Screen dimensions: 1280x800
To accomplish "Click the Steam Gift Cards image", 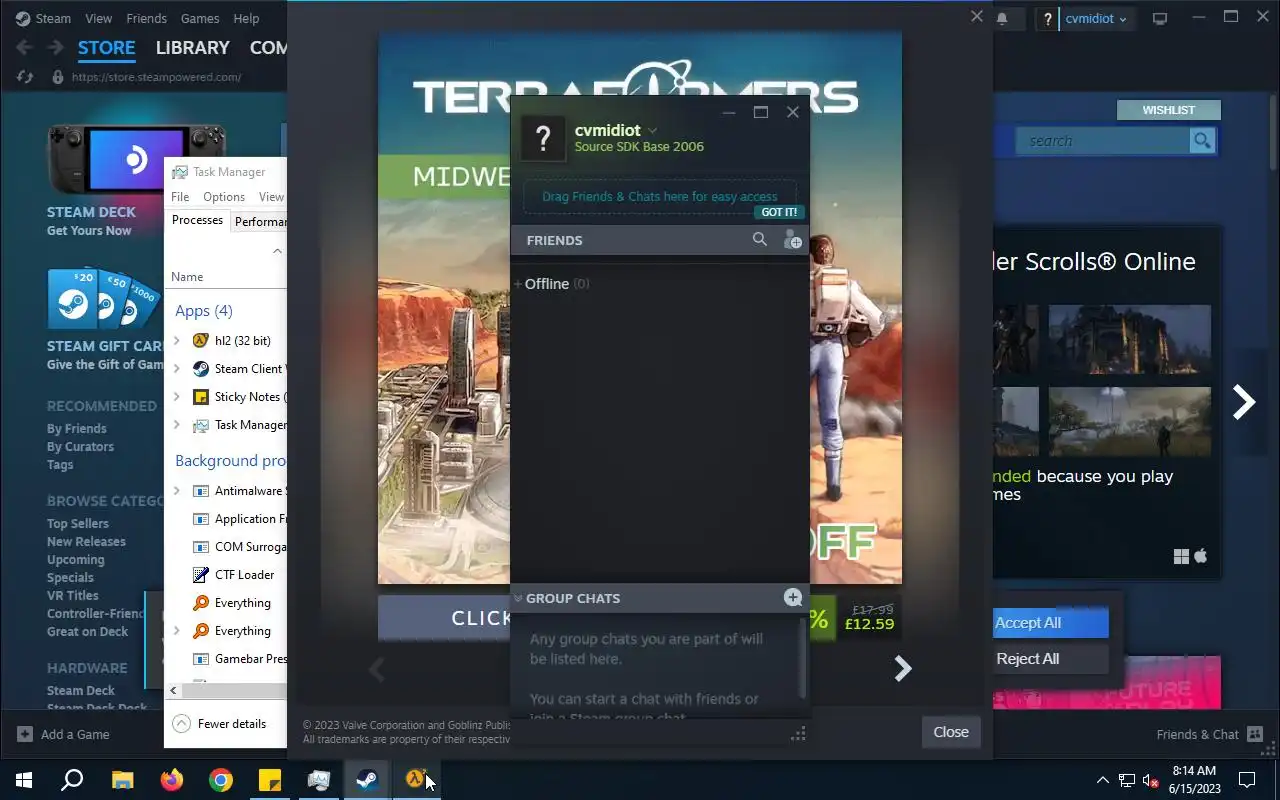I will click(104, 299).
